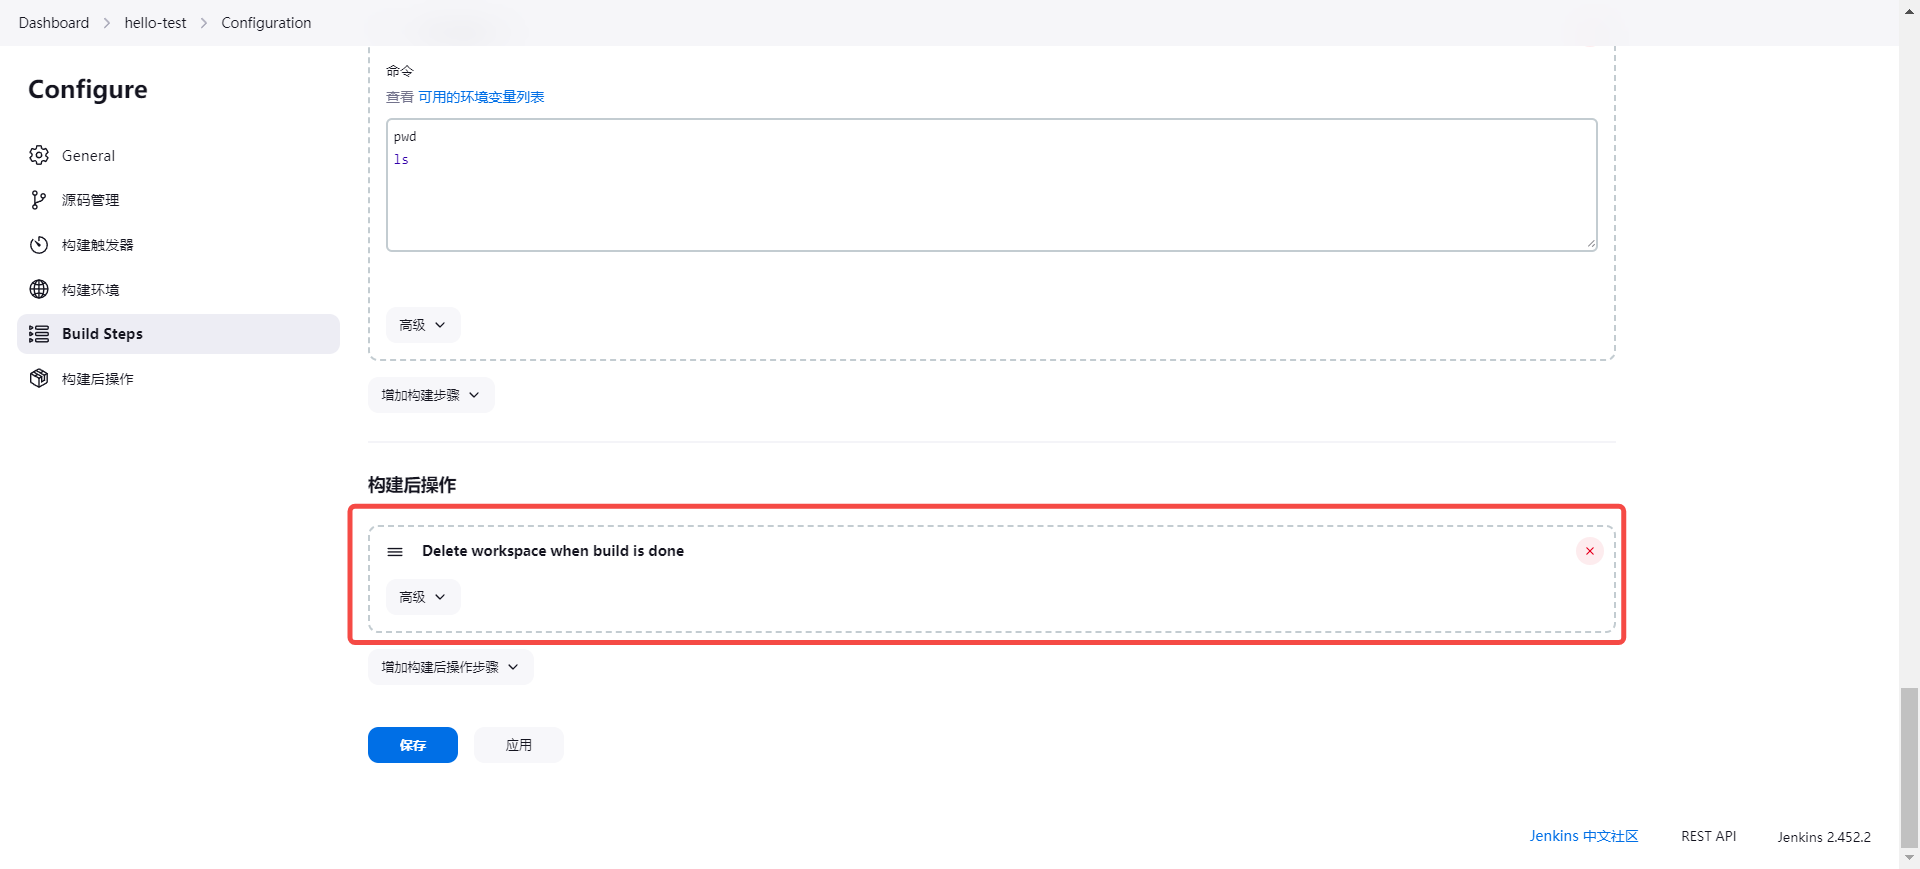Click the 构建后操作 package icon
Image resolution: width=1920 pixels, height=869 pixels.
[39, 378]
